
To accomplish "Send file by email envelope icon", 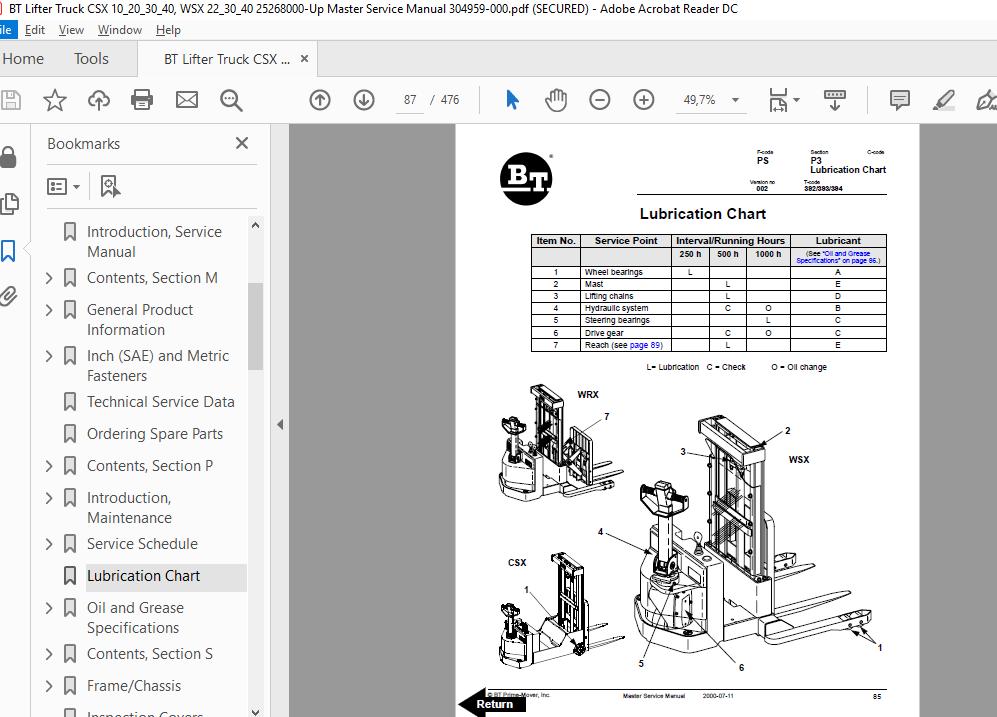I will click(186, 100).
